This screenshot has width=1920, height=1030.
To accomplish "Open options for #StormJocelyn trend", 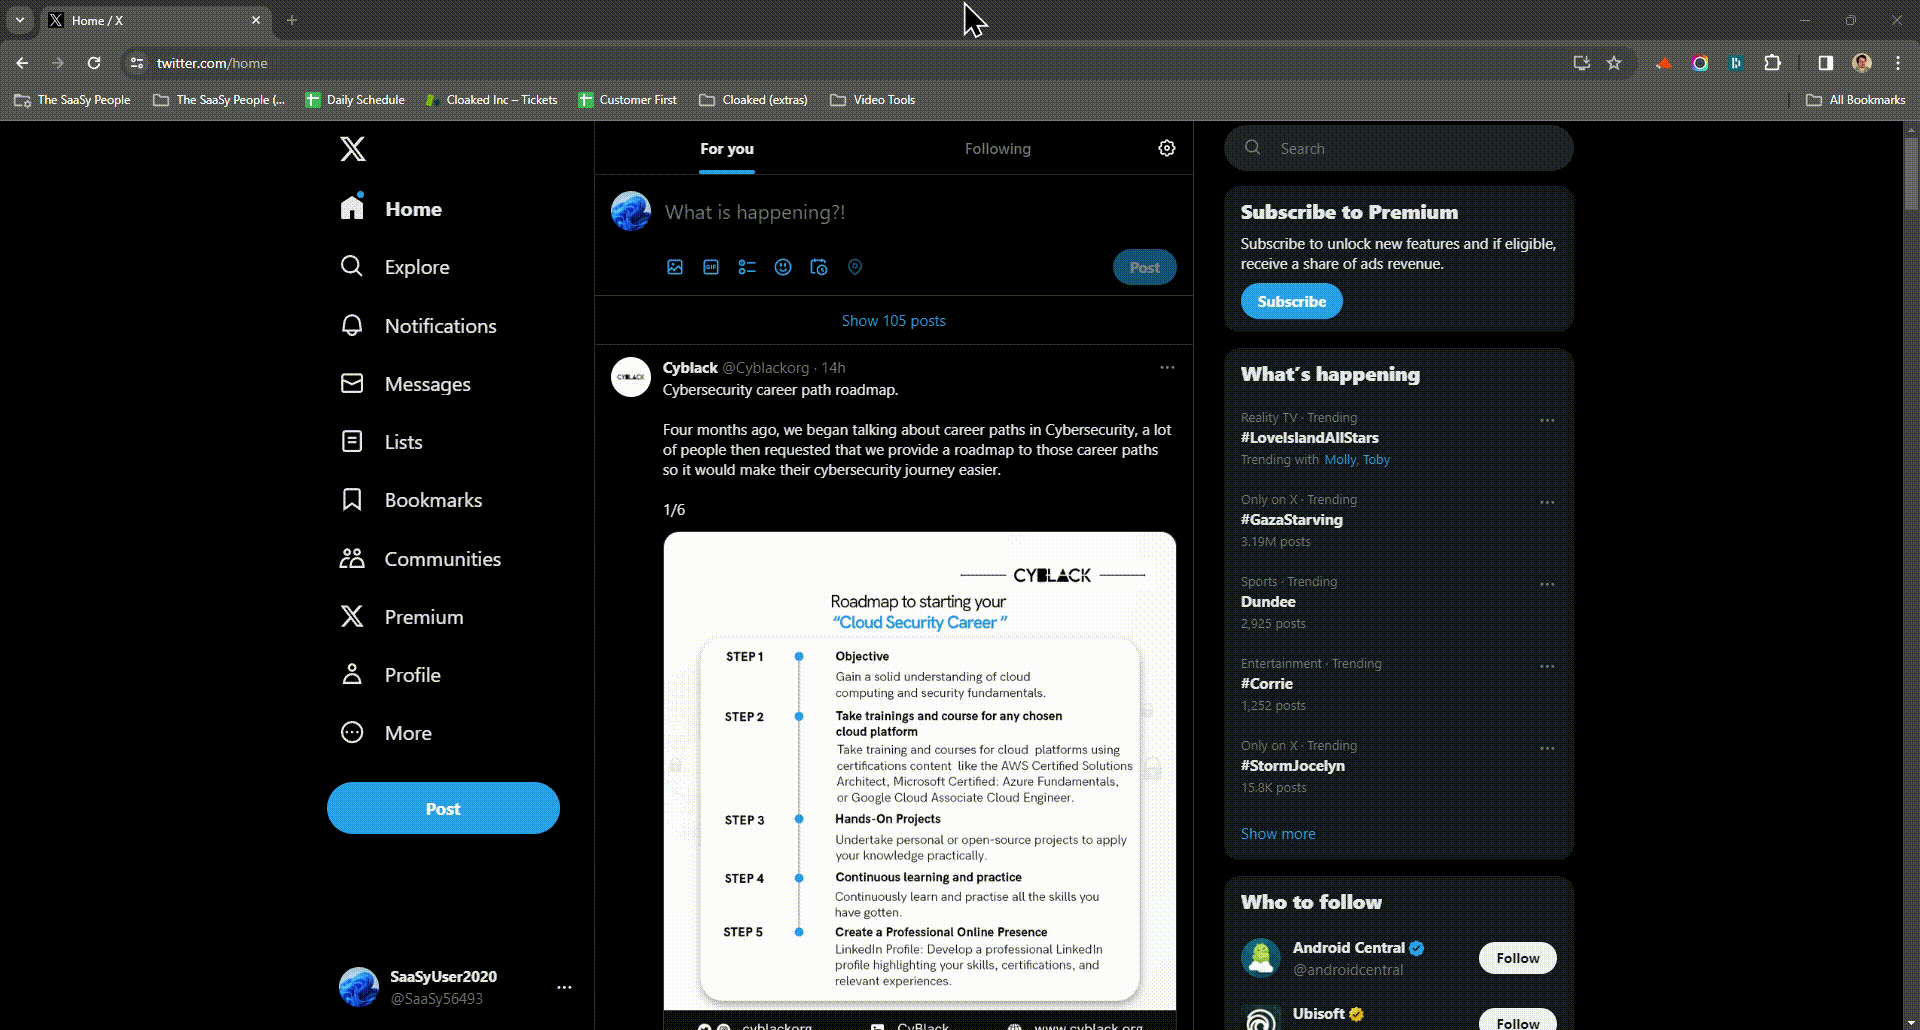I will (1547, 748).
